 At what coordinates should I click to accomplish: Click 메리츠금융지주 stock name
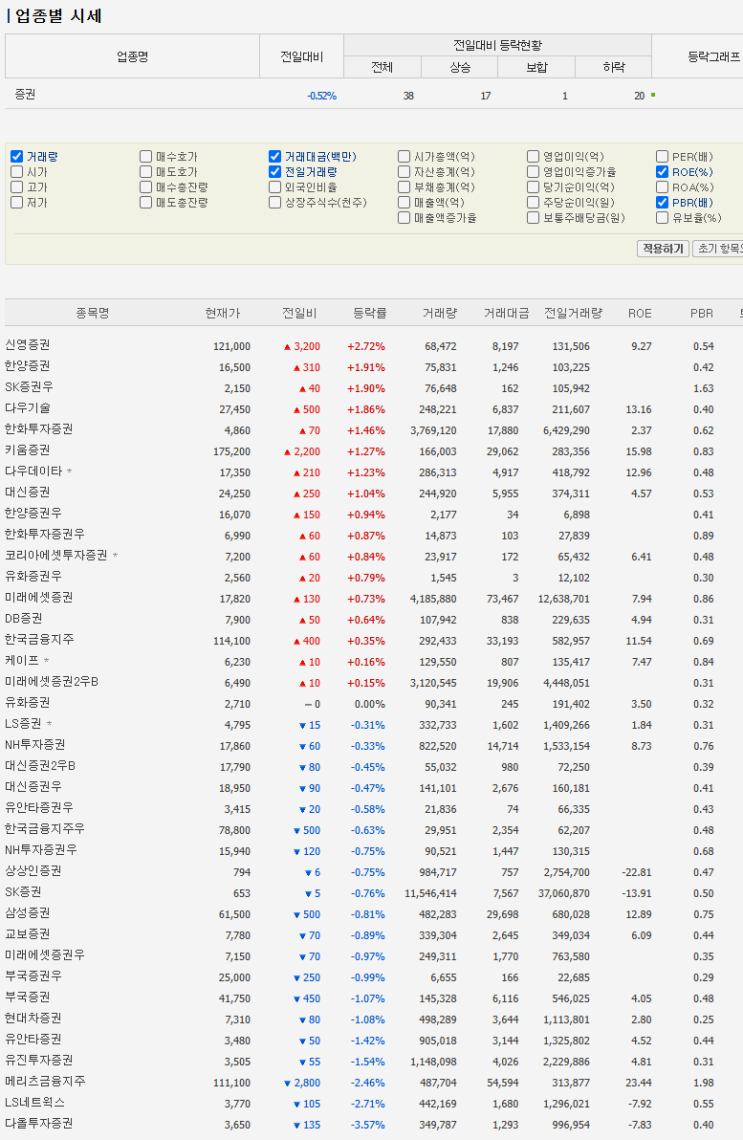(45, 1082)
